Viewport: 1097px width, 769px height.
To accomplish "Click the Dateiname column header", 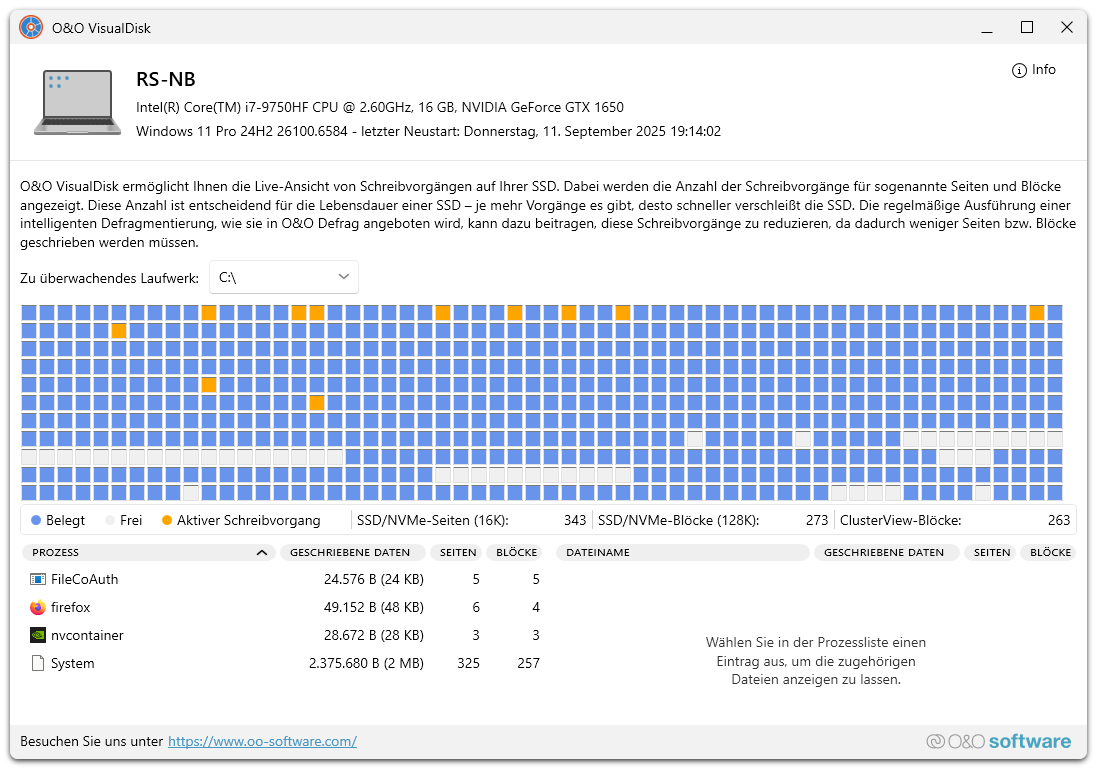I will [x=682, y=552].
